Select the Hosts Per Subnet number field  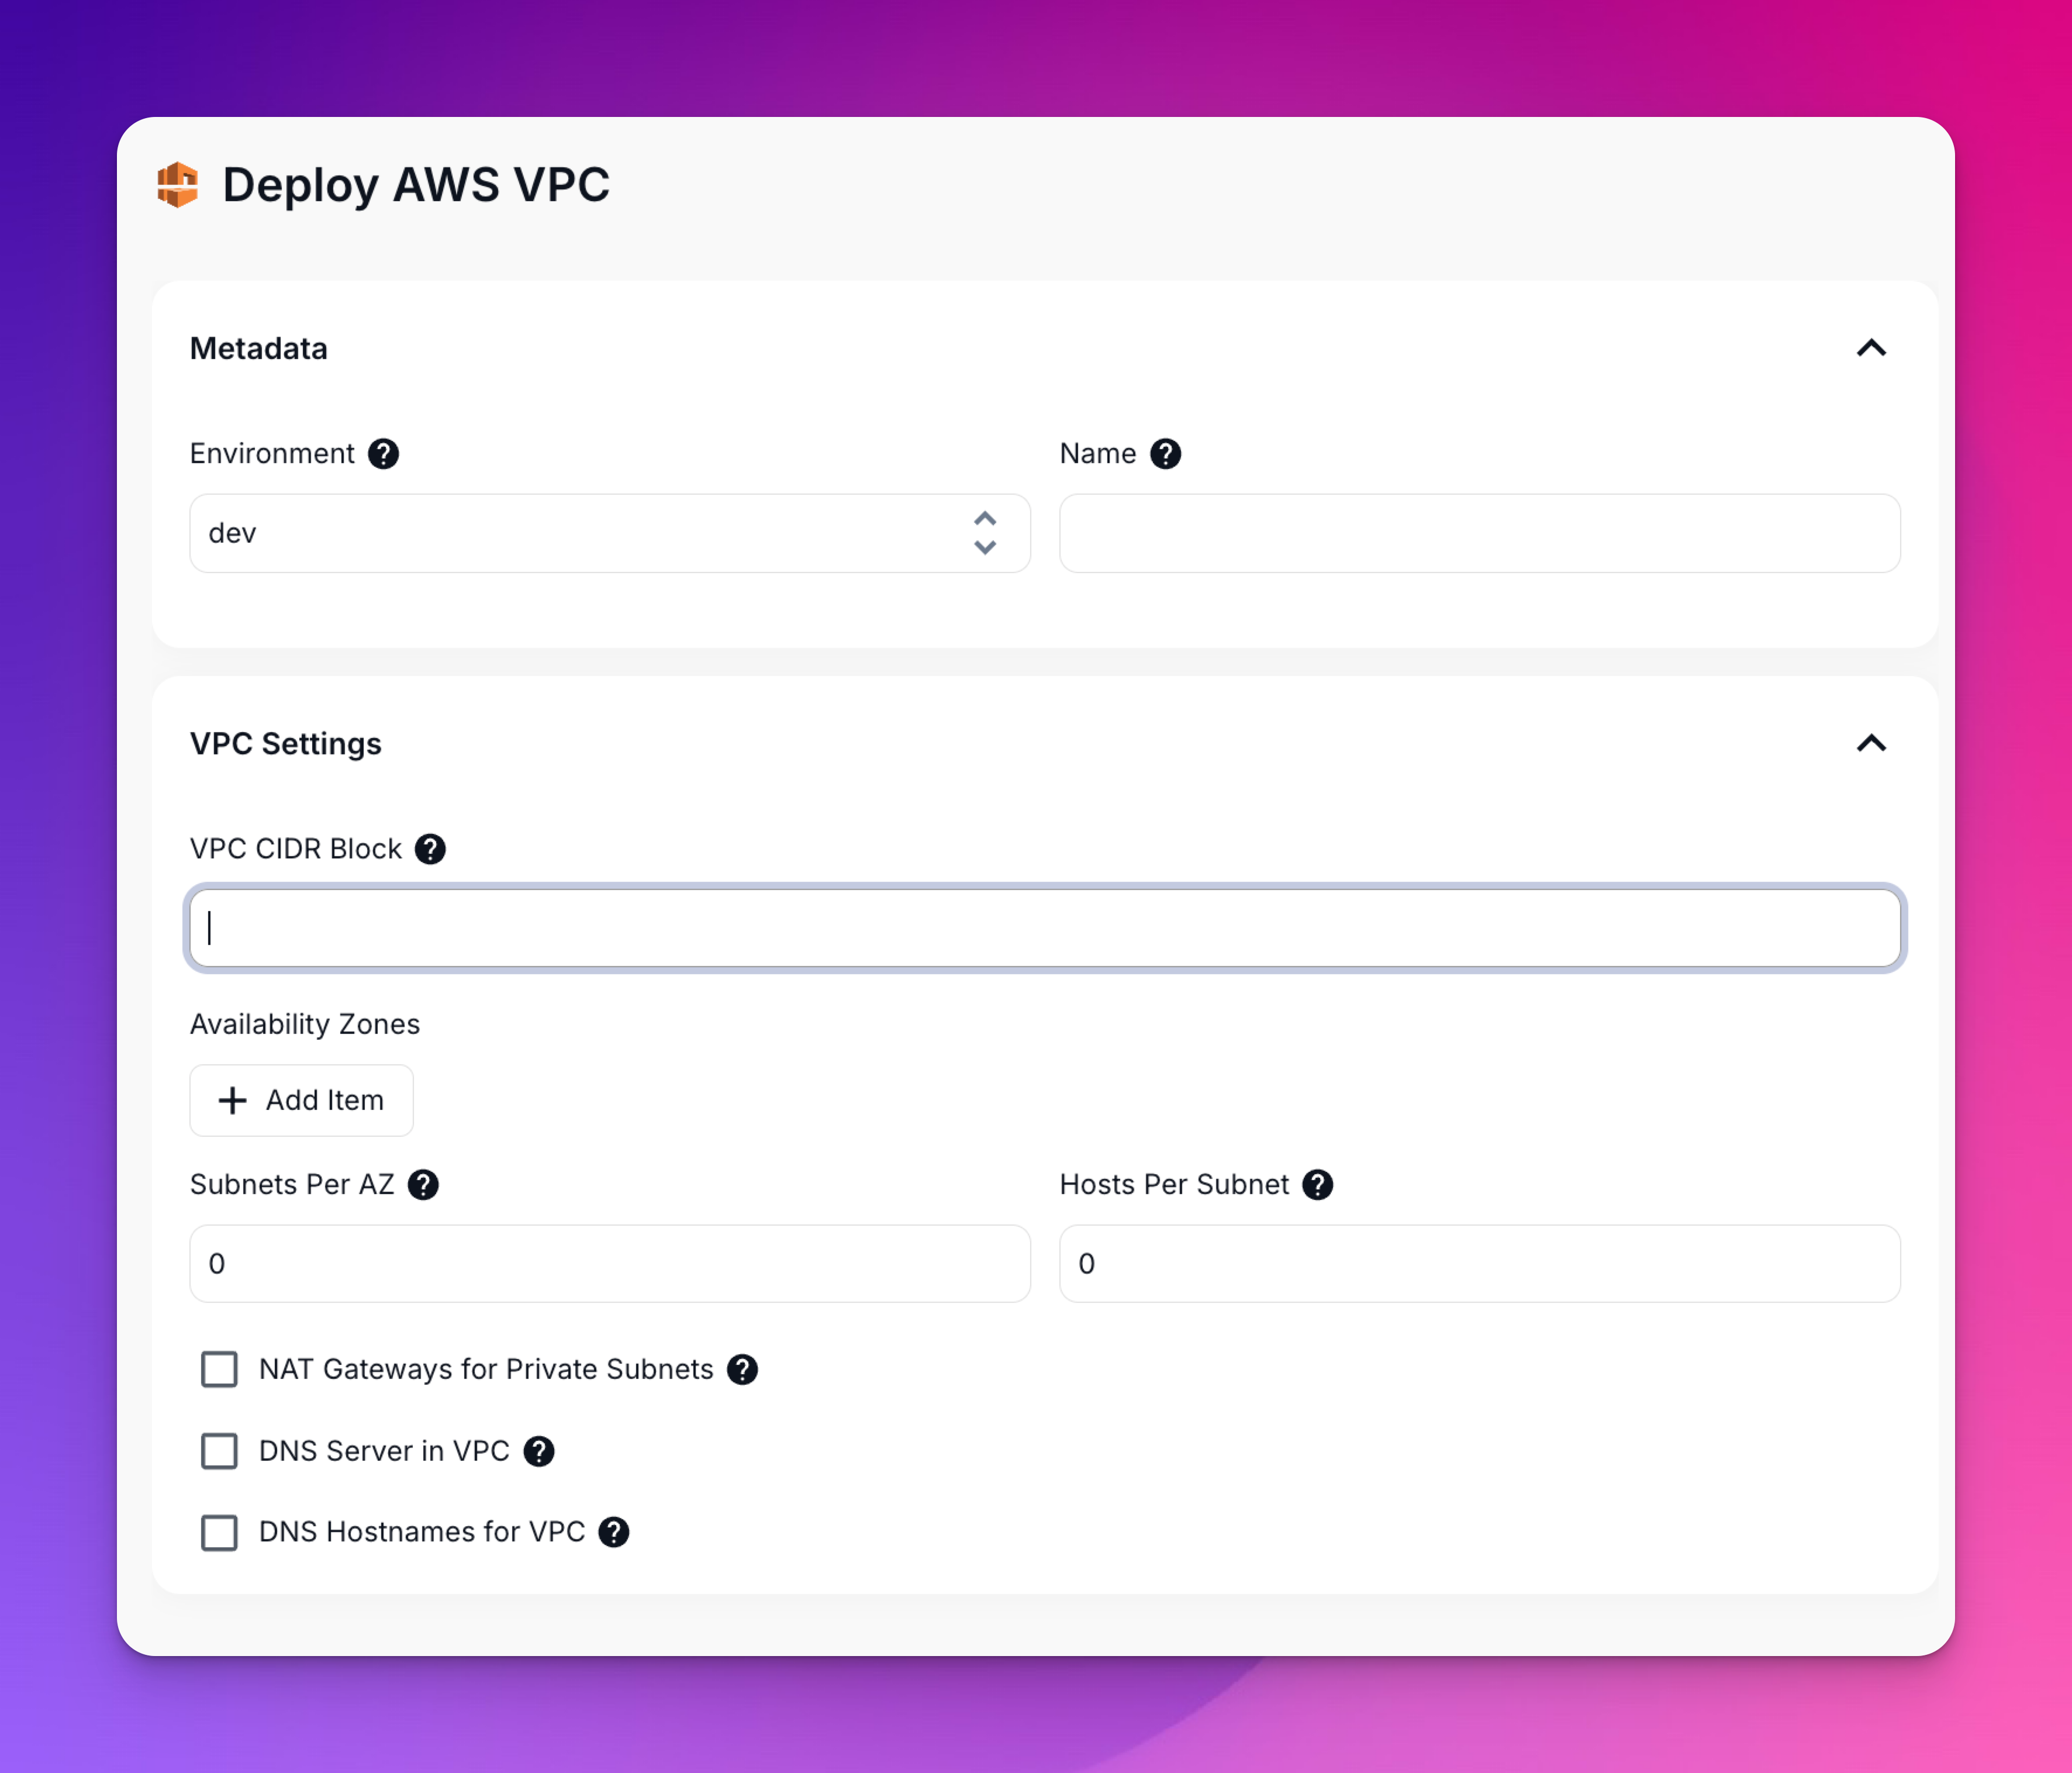(1480, 1264)
